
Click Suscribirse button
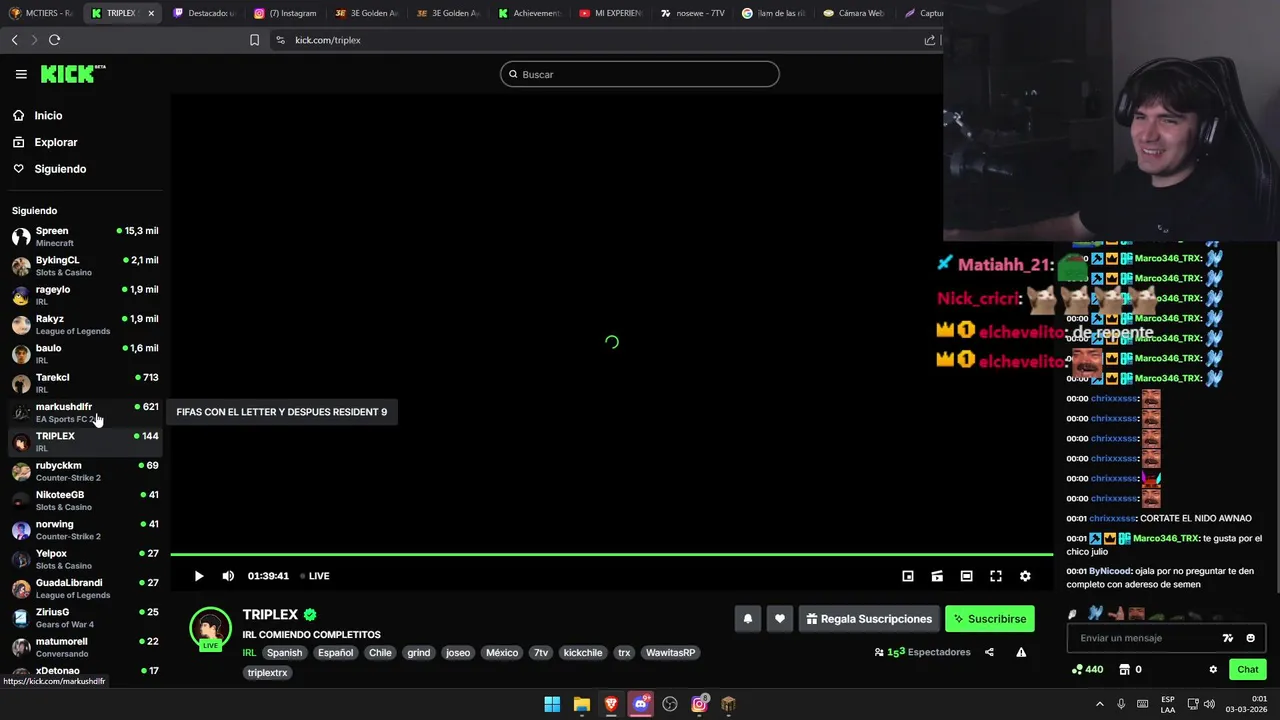(x=990, y=619)
